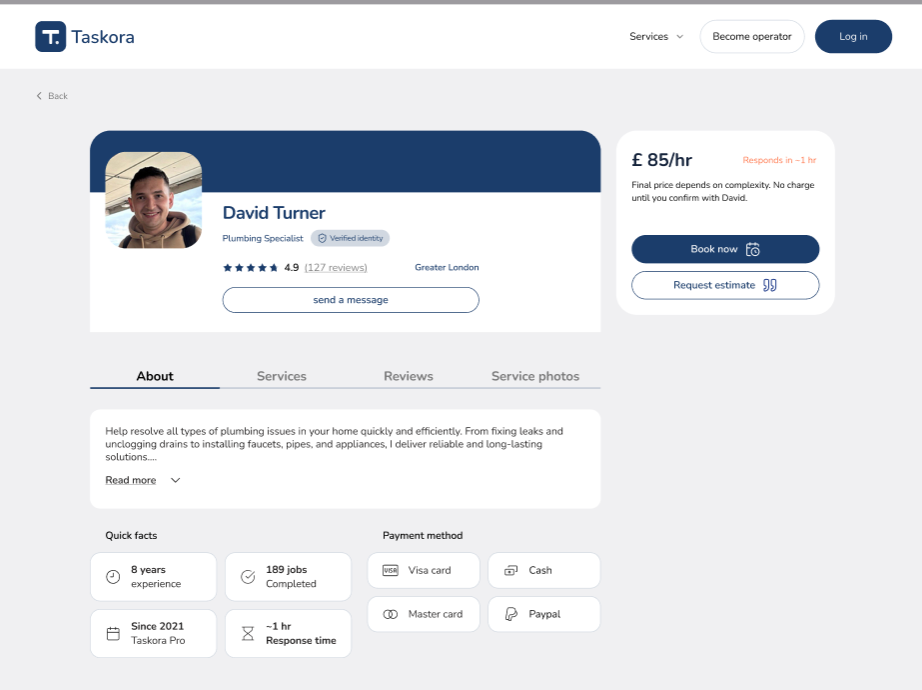The image size is (922, 690).
Task: Switch to the About tab
Action: click(155, 376)
